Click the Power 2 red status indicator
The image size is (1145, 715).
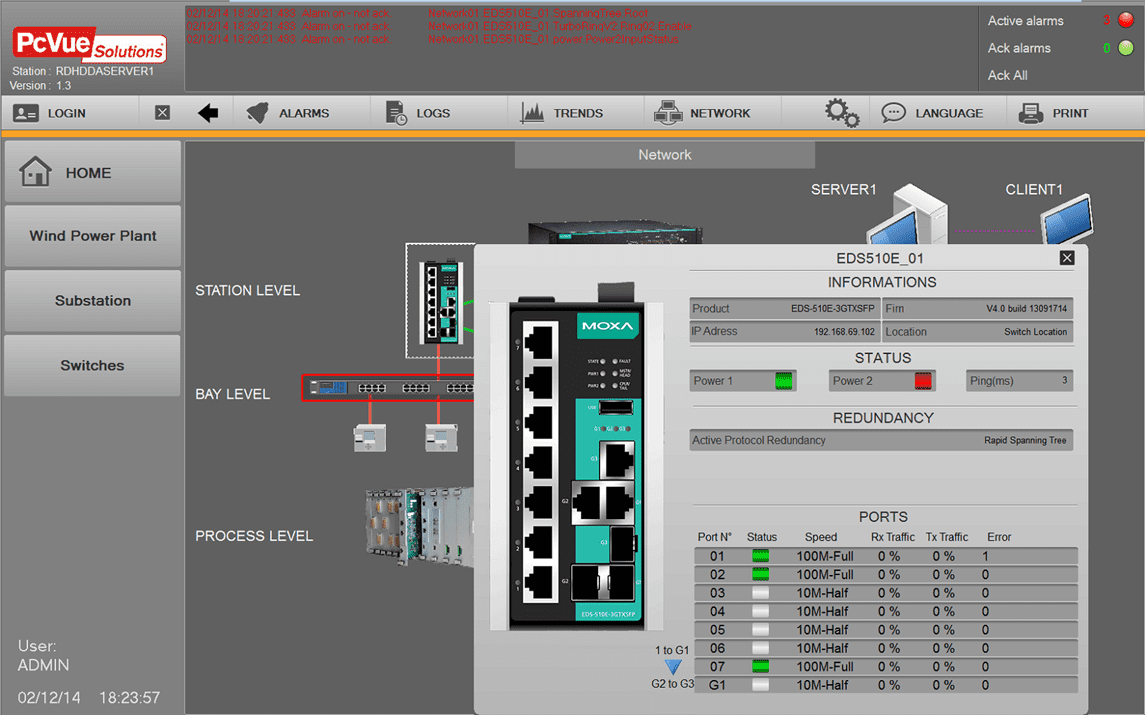point(922,380)
